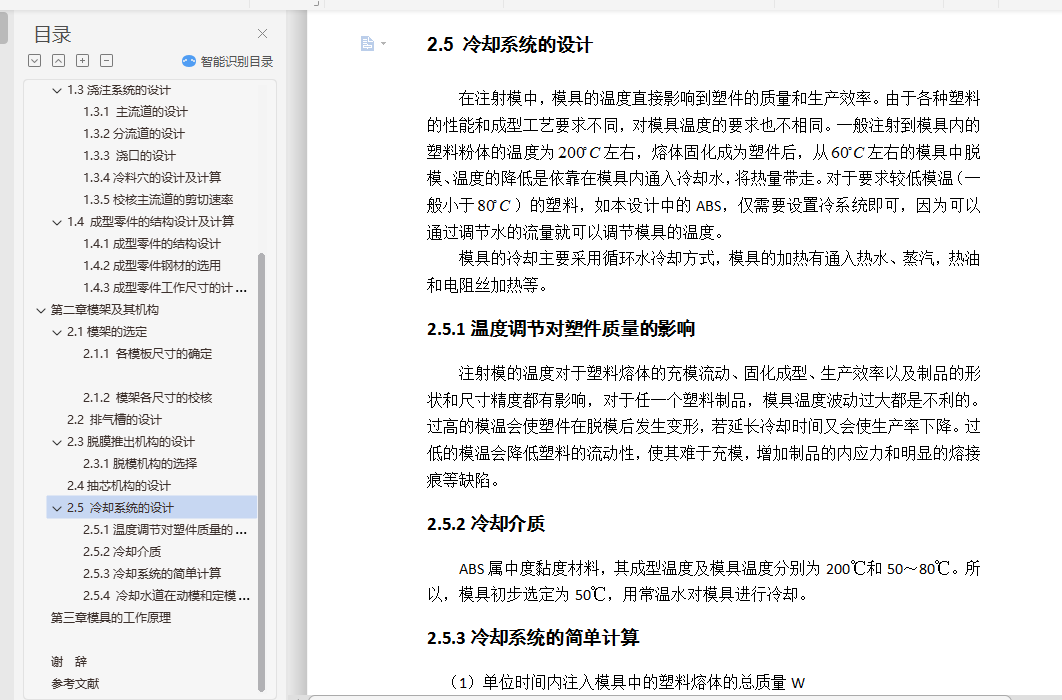Close the 目录 outline panel
This screenshot has width=1062, height=700.
[x=263, y=33]
